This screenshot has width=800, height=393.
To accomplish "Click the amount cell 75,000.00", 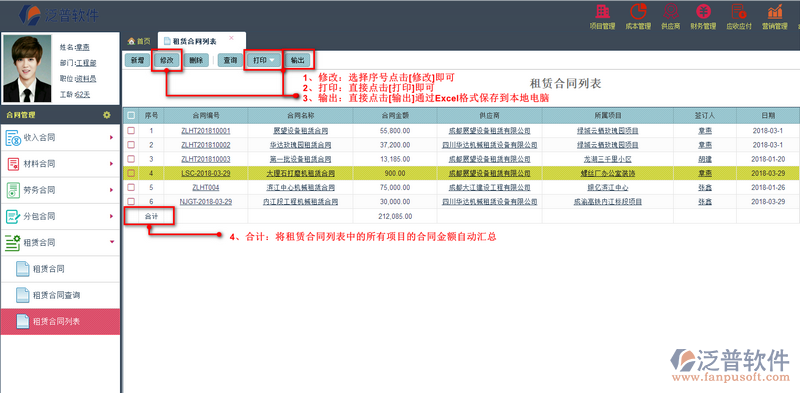I will [395, 187].
